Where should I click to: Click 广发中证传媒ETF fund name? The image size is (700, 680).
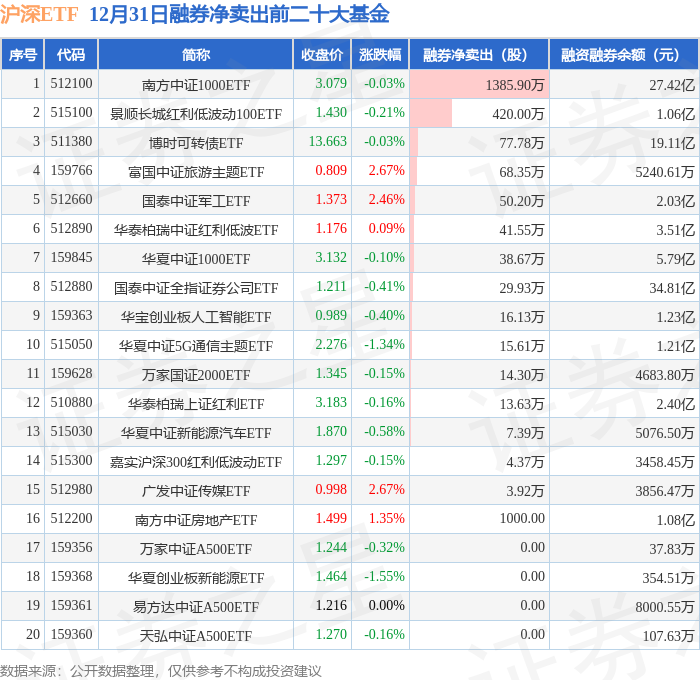coord(196,491)
